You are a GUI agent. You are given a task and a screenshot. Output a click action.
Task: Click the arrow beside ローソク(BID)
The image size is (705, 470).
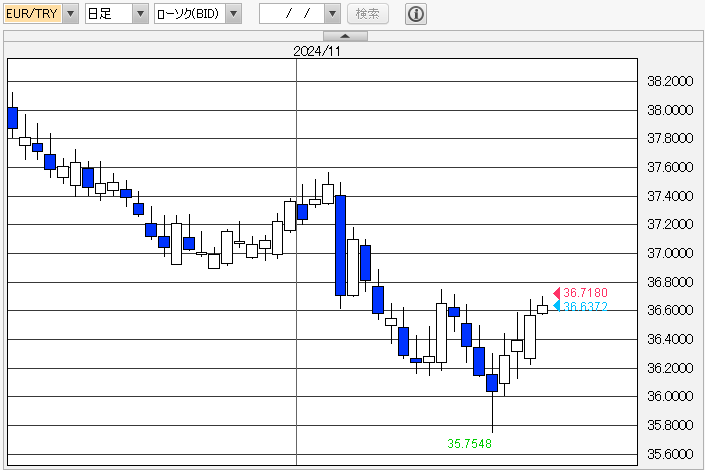(233, 13)
